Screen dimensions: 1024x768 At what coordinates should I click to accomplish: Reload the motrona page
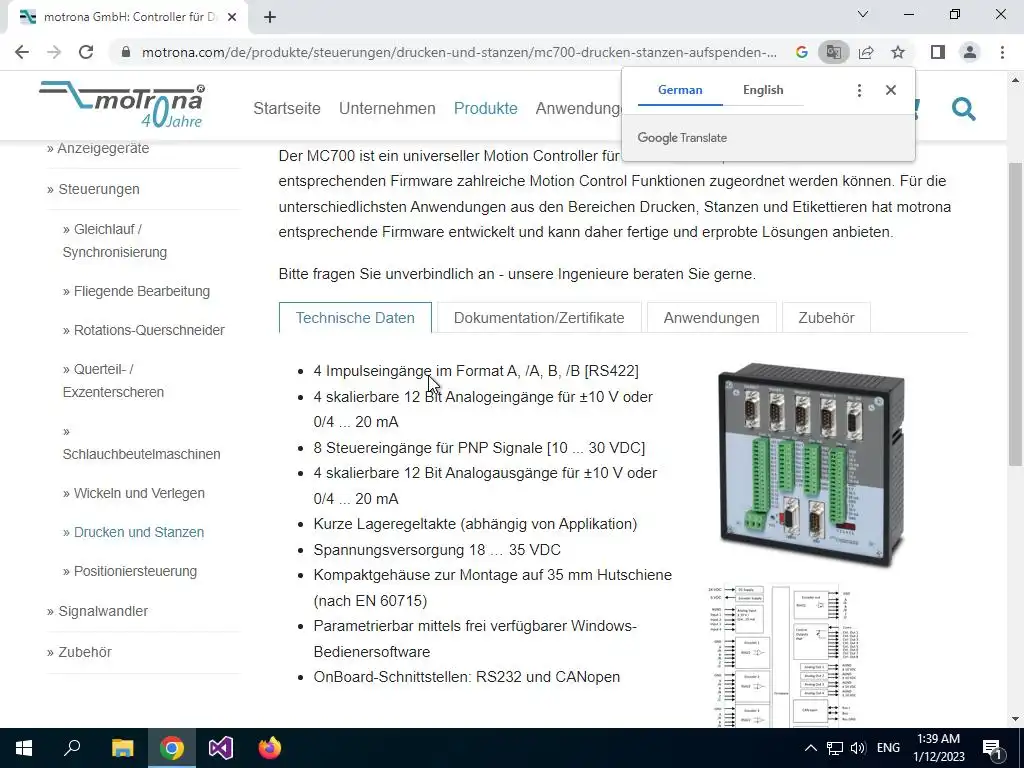[86, 52]
